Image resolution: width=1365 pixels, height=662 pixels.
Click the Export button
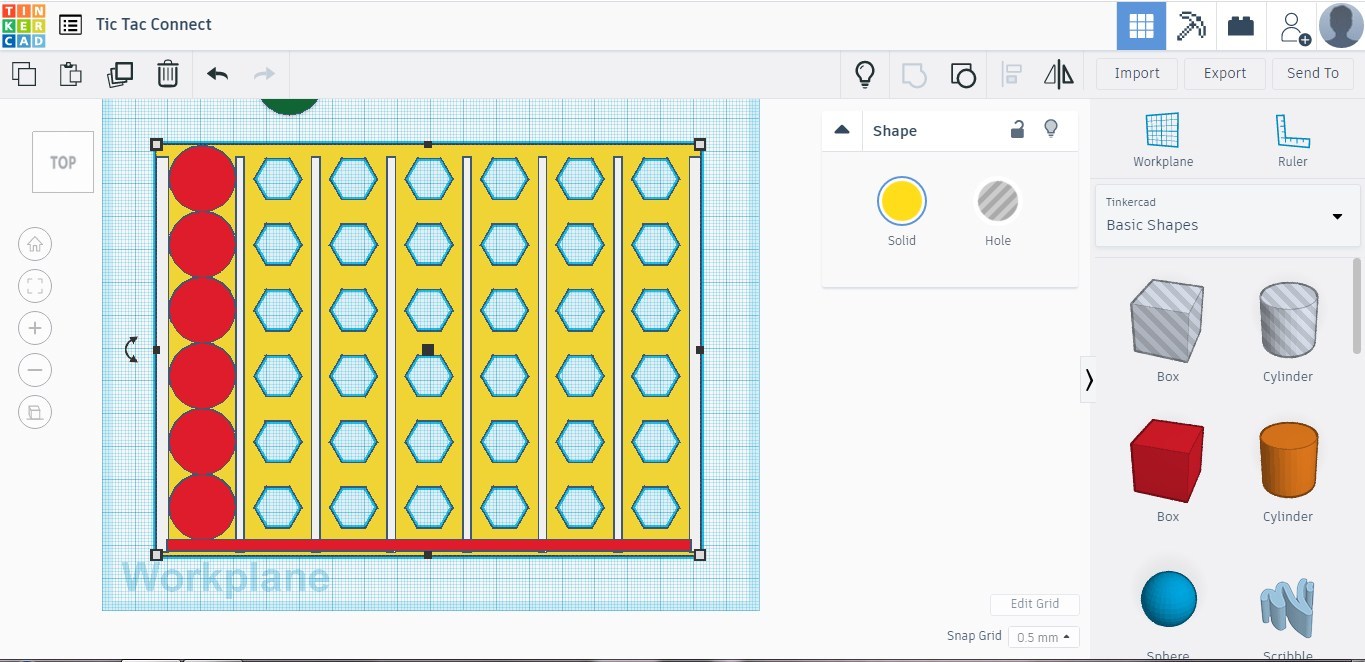(x=1224, y=73)
